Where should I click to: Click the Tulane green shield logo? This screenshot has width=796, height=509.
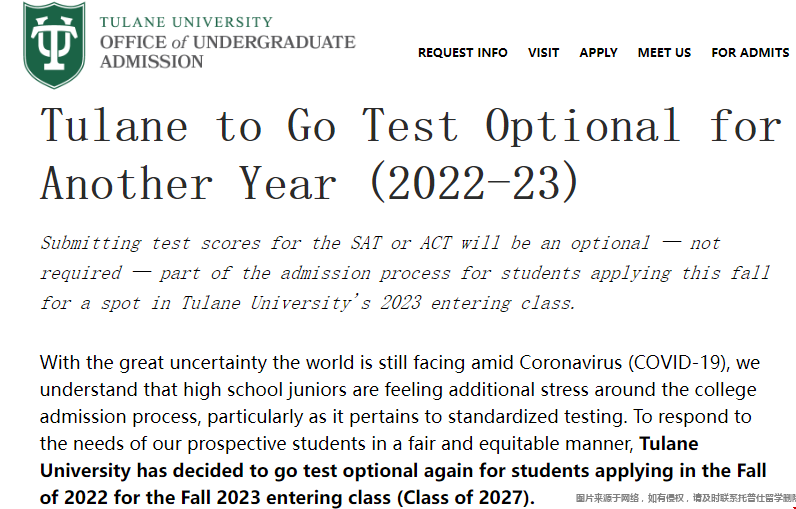click(54, 45)
